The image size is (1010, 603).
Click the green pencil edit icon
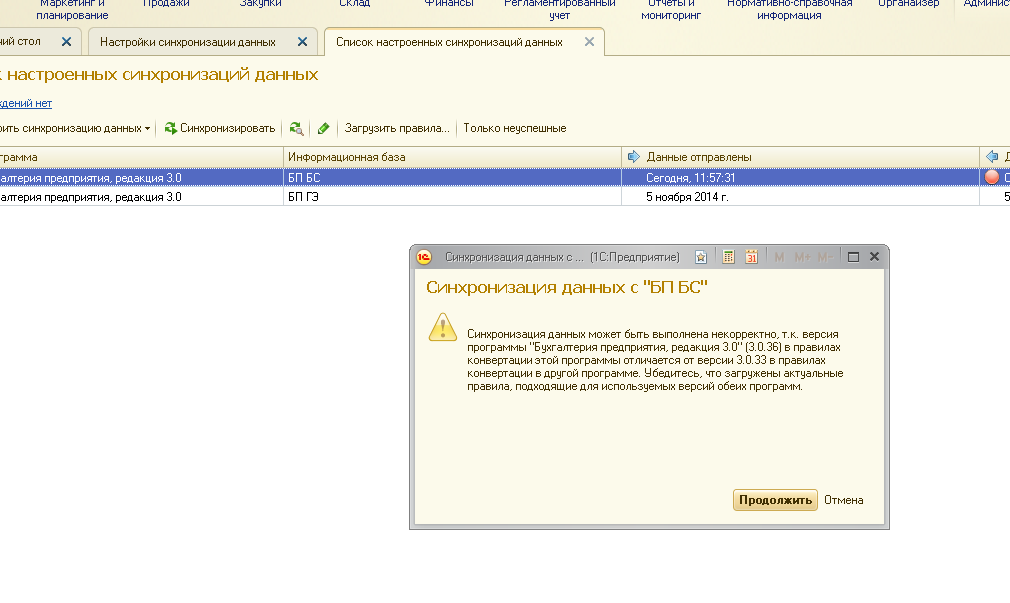click(x=323, y=128)
